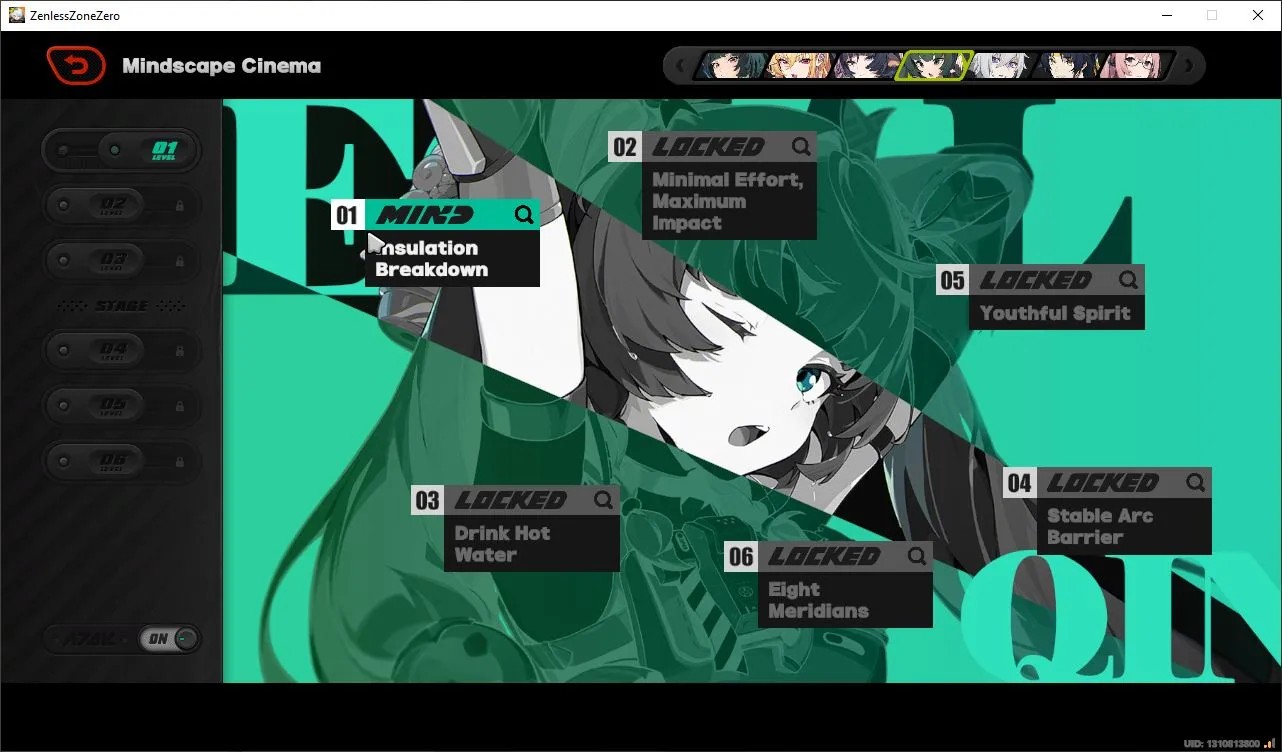Inspect Drink Hot Water with its magnifier
The image size is (1282, 752).
click(x=604, y=500)
